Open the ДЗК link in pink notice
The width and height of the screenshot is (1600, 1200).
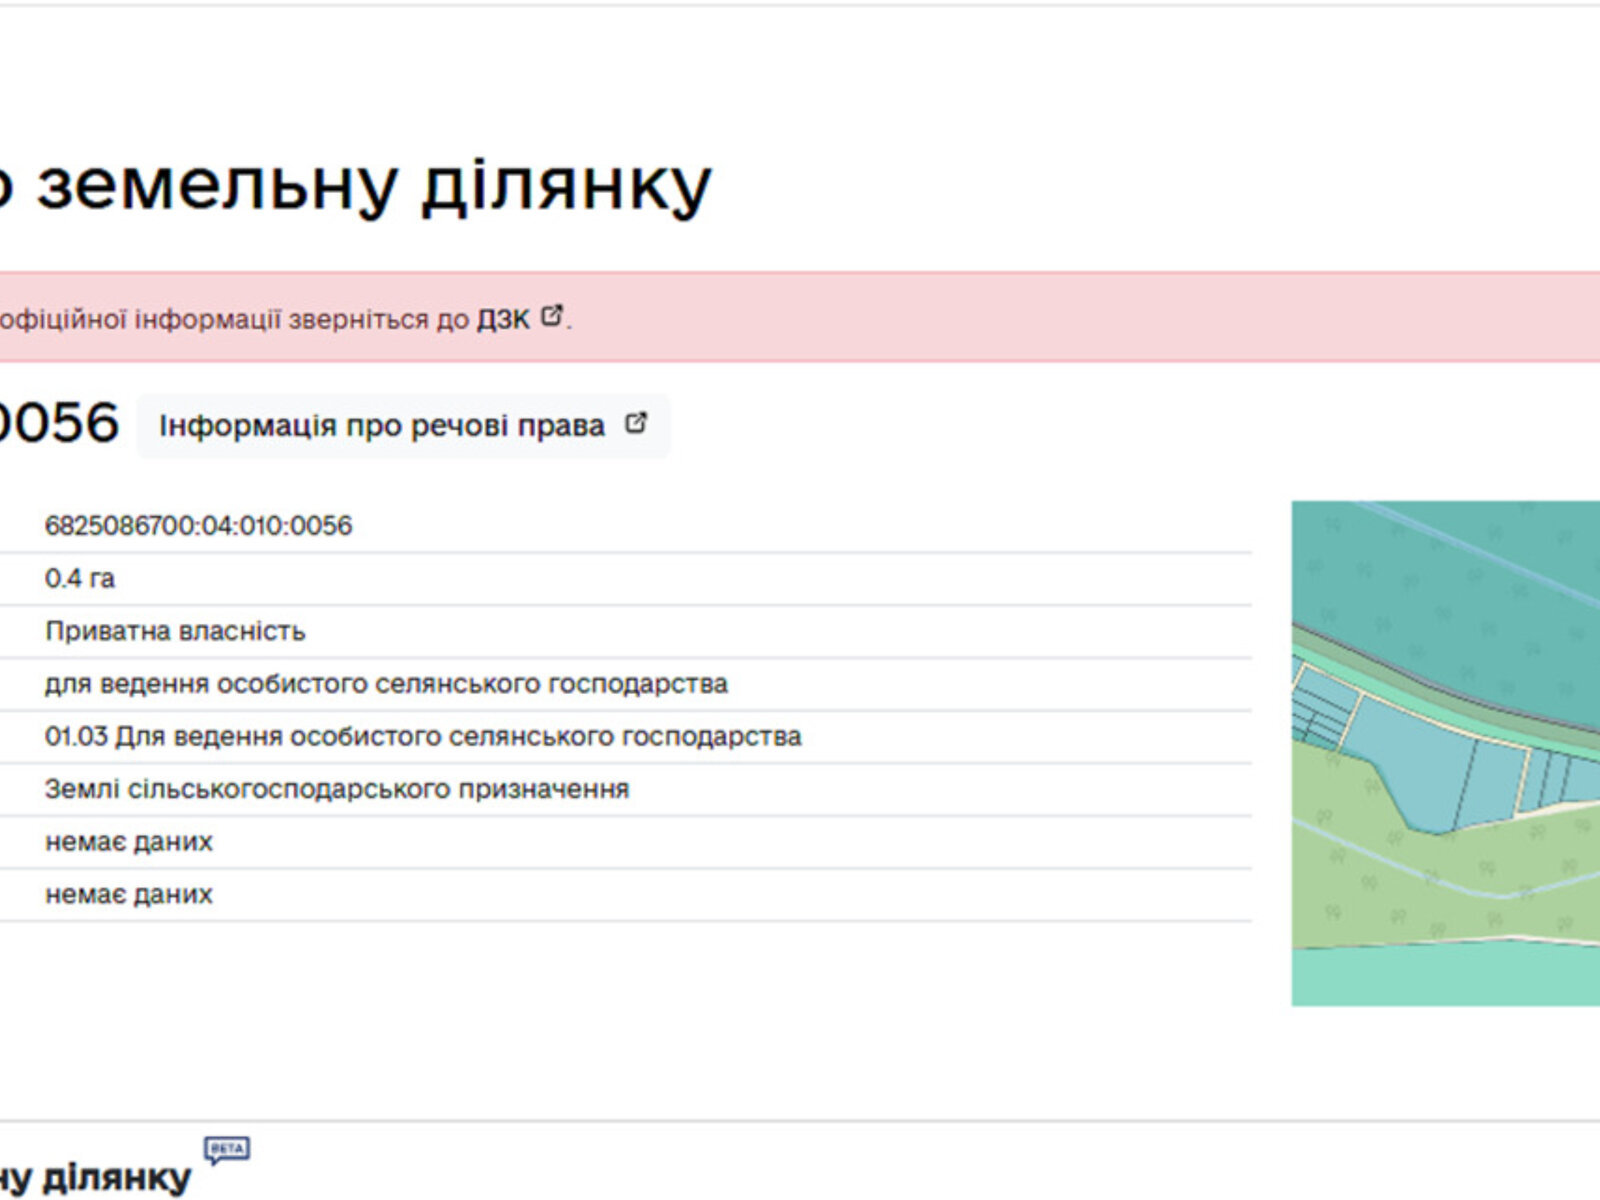pos(502,319)
